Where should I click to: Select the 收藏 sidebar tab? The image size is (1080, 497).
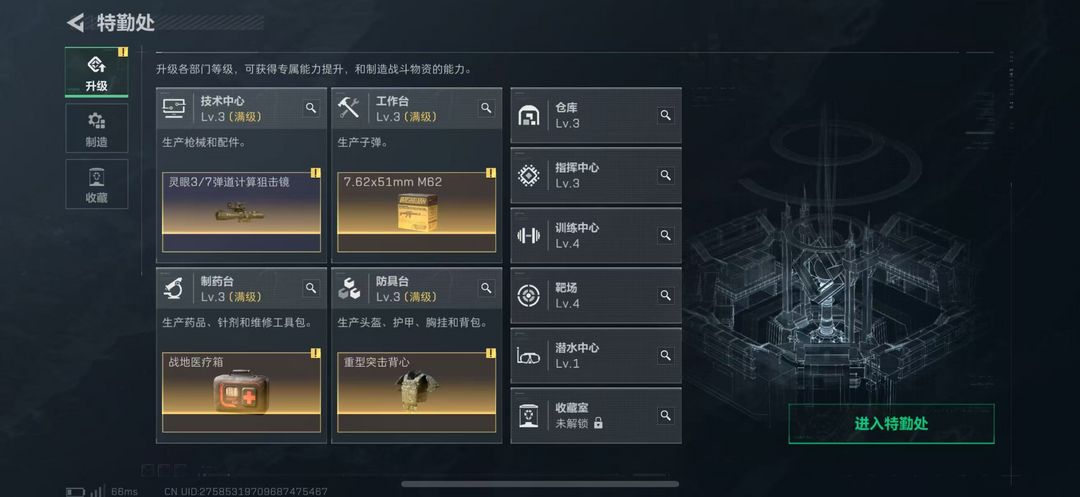[96, 184]
